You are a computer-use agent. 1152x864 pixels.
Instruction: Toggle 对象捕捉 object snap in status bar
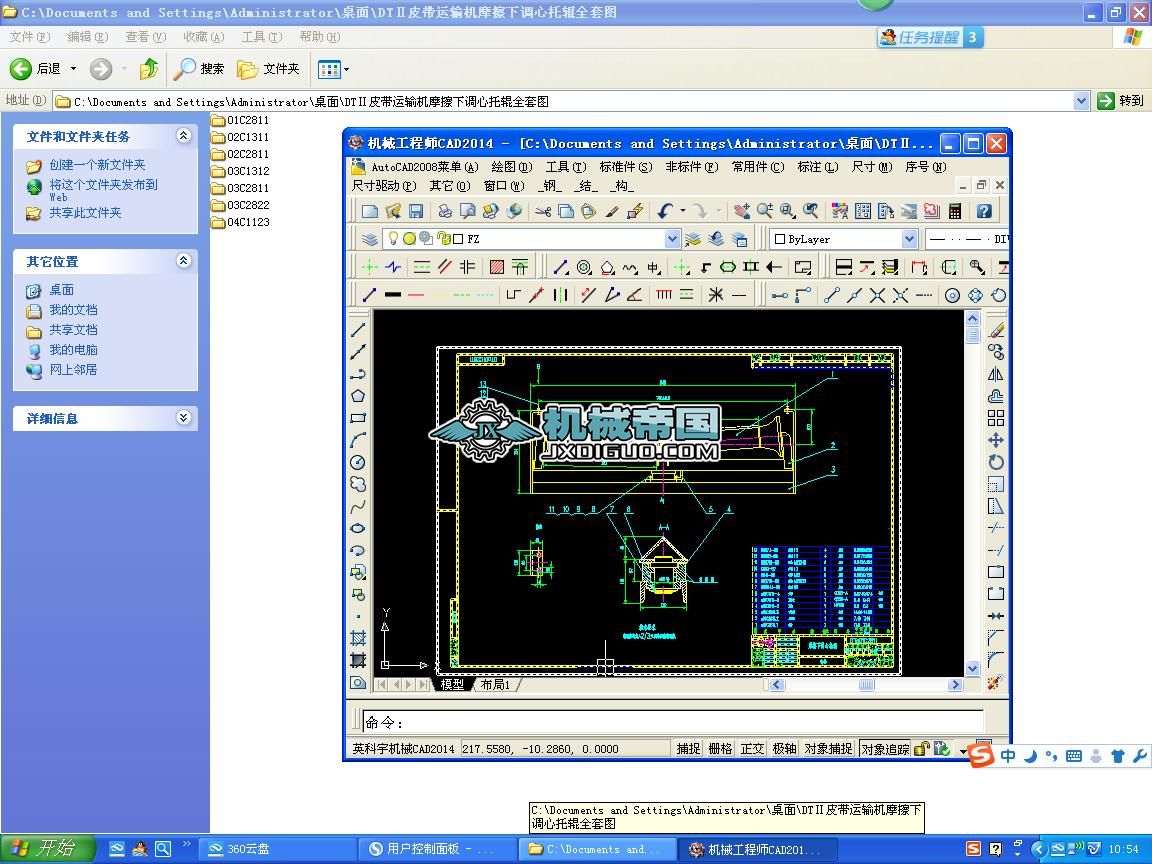click(828, 749)
